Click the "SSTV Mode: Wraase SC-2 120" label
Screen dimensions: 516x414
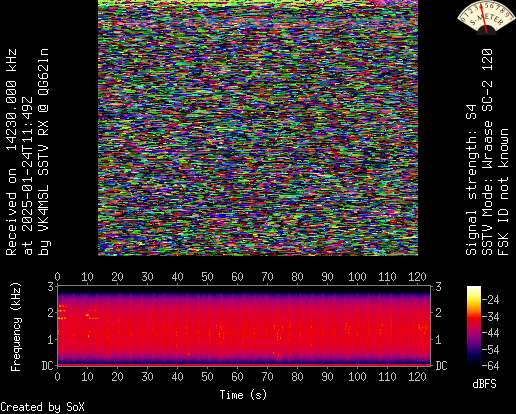click(x=487, y=152)
